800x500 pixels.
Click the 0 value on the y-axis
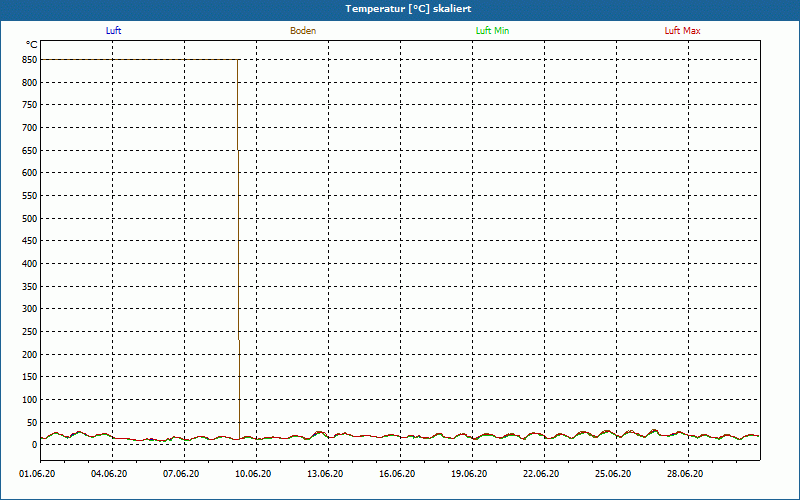35,445
